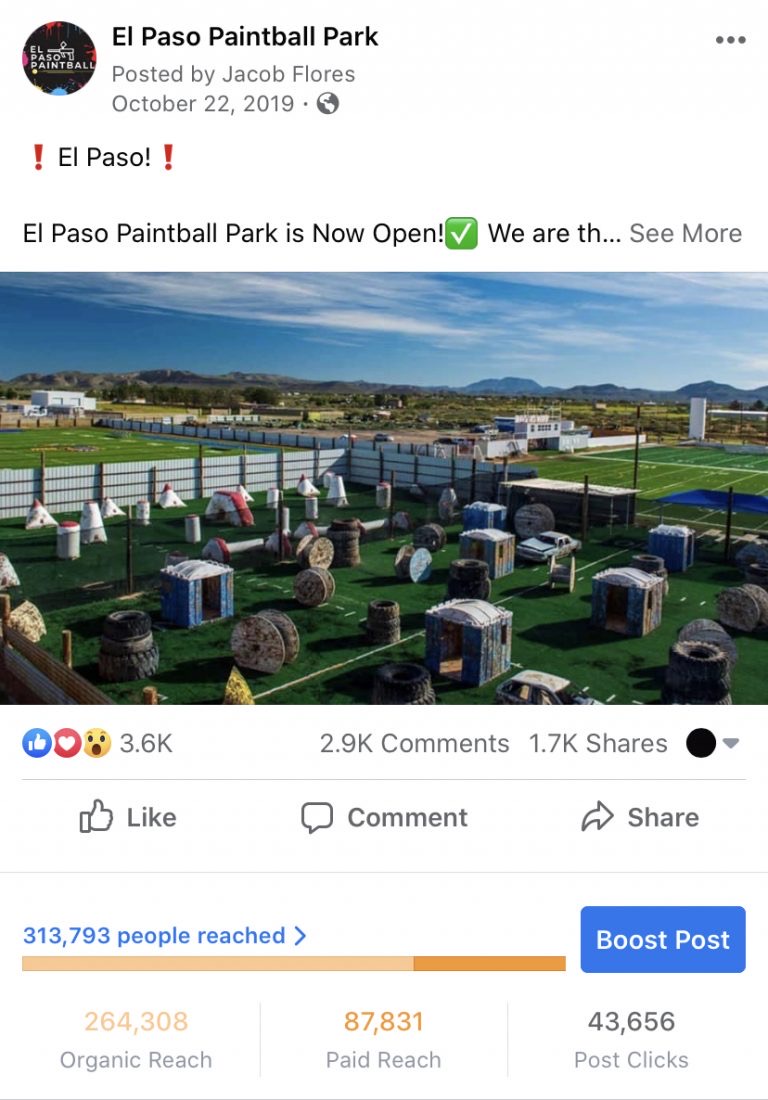Open 313,793 people reached details chevron
Screen dimensions: 768x1100
(x=300, y=935)
